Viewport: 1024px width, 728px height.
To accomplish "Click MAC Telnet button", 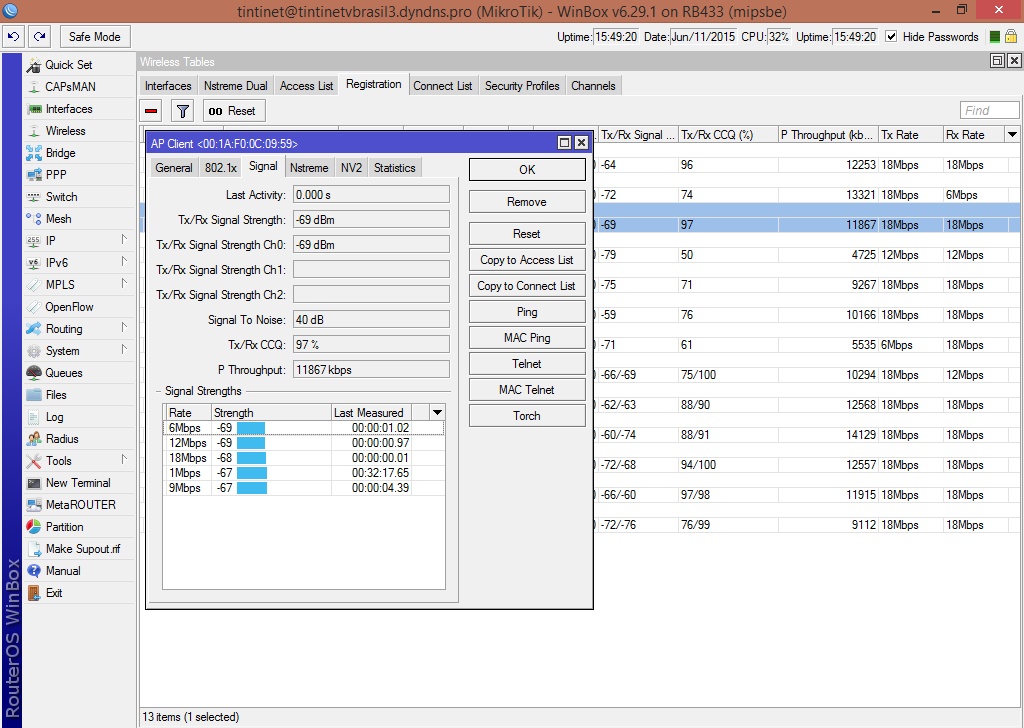I will point(527,390).
